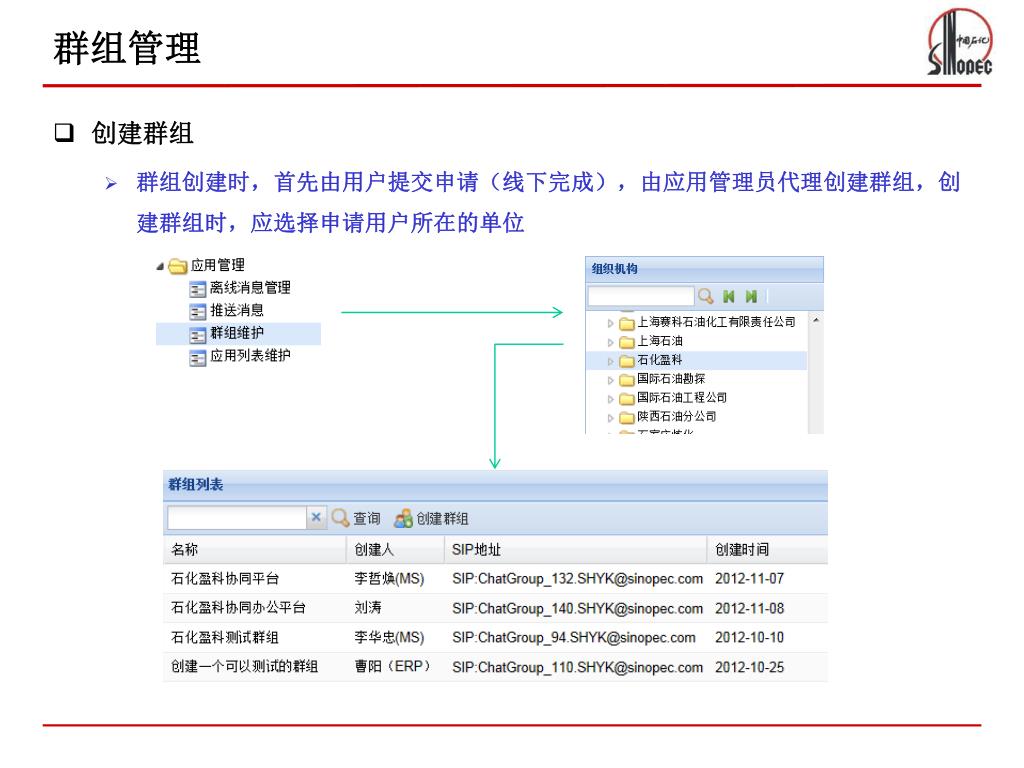Click creation date 2012-11-07
Image resolution: width=1024 pixels, height=768 pixels.
coord(750,579)
